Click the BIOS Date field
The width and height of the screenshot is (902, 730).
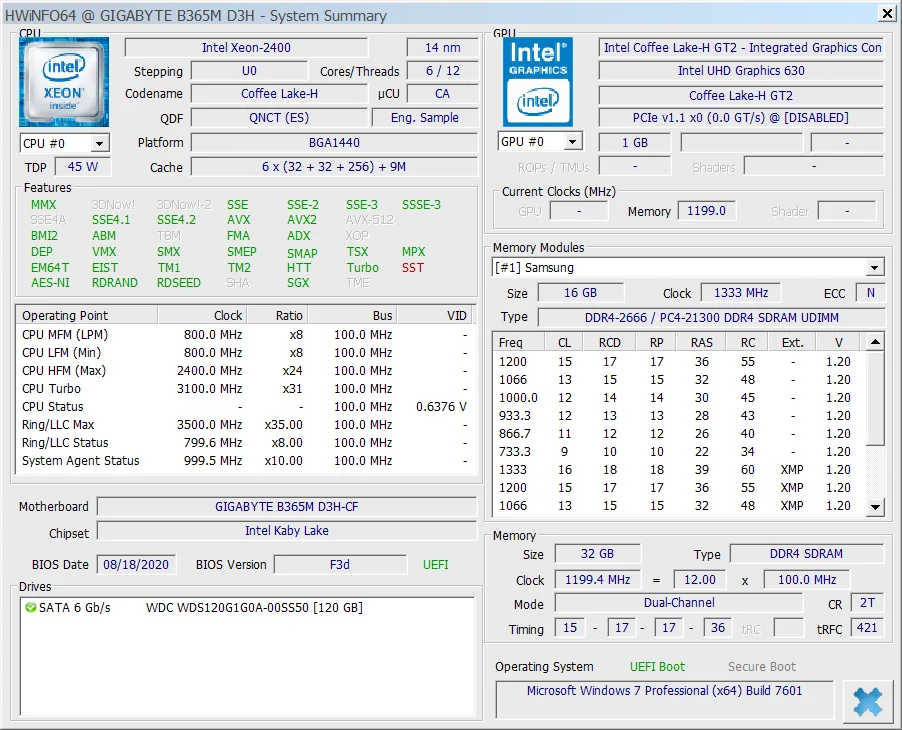pos(136,565)
